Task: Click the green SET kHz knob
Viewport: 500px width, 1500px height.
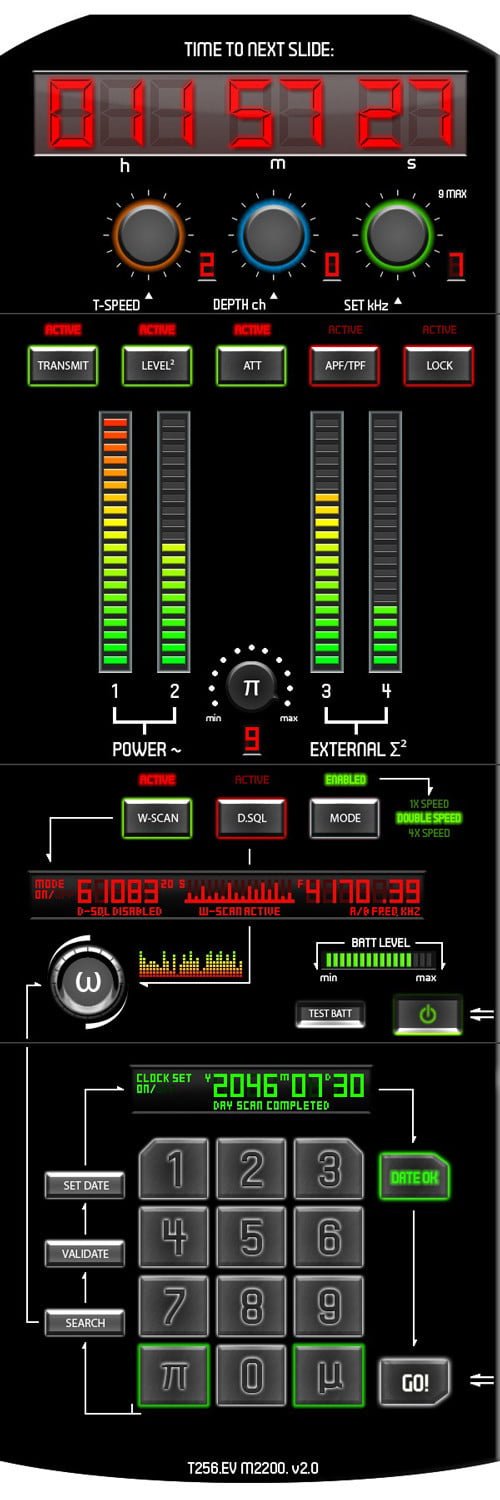Action: pyautogui.click(x=396, y=234)
